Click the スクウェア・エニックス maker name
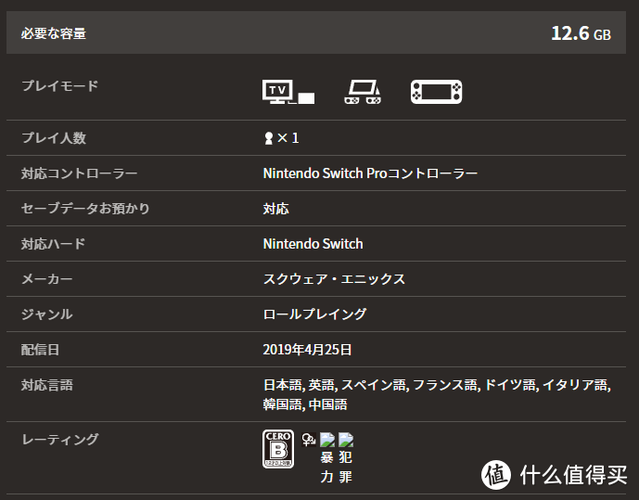 click(x=334, y=279)
